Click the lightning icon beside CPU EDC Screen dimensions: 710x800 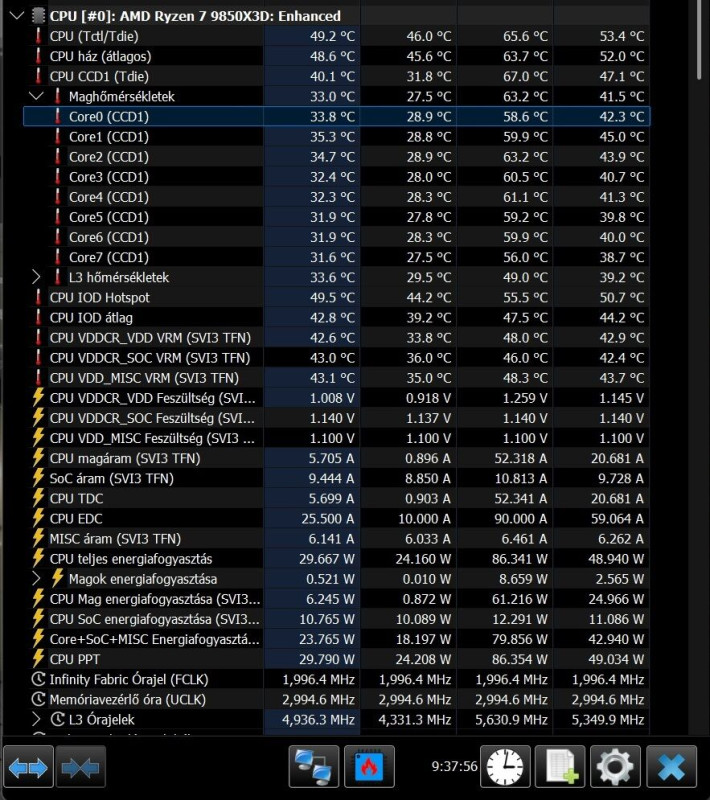(x=38, y=518)
